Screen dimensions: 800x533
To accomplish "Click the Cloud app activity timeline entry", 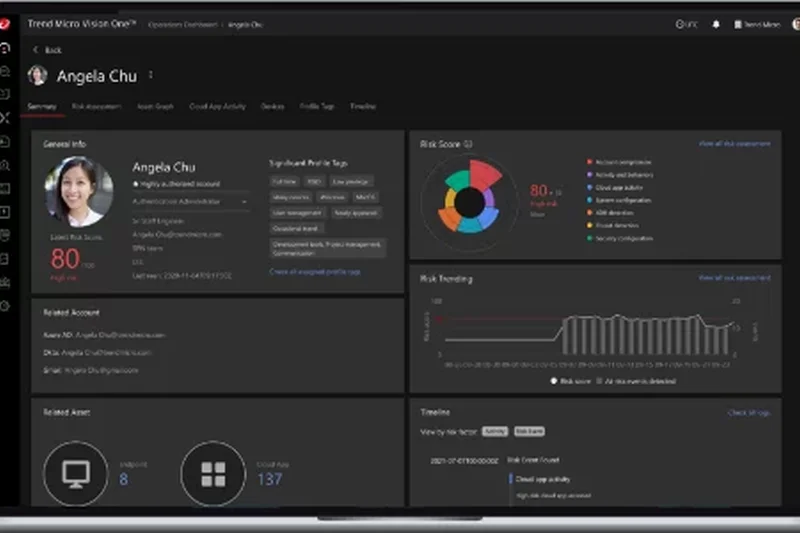I will 543,479.
